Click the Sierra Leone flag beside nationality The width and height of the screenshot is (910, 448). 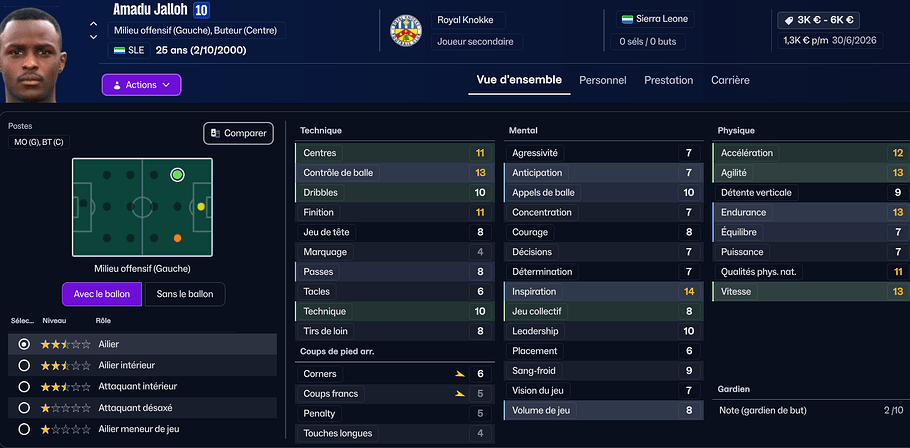627,19
